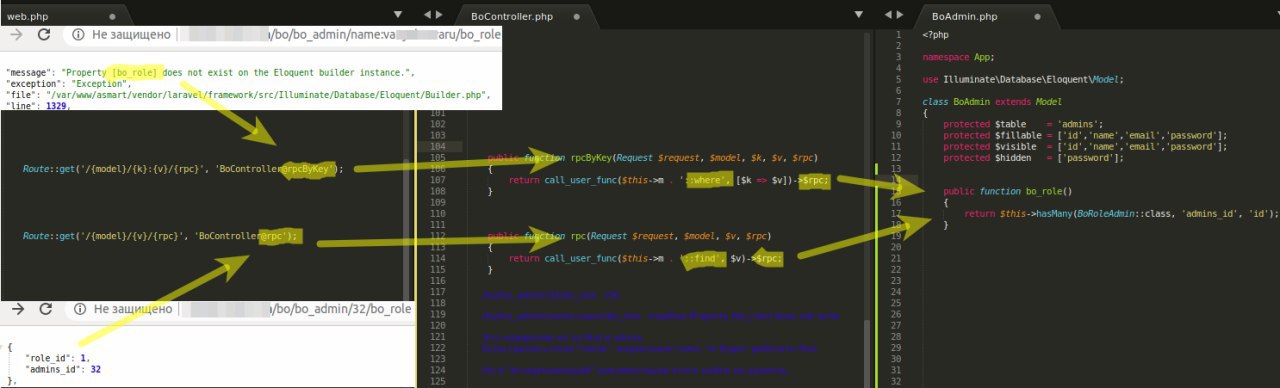Click the forward arrow in the top browser
The height and width of the screenshot is (388, 1280).
[17, 34]
